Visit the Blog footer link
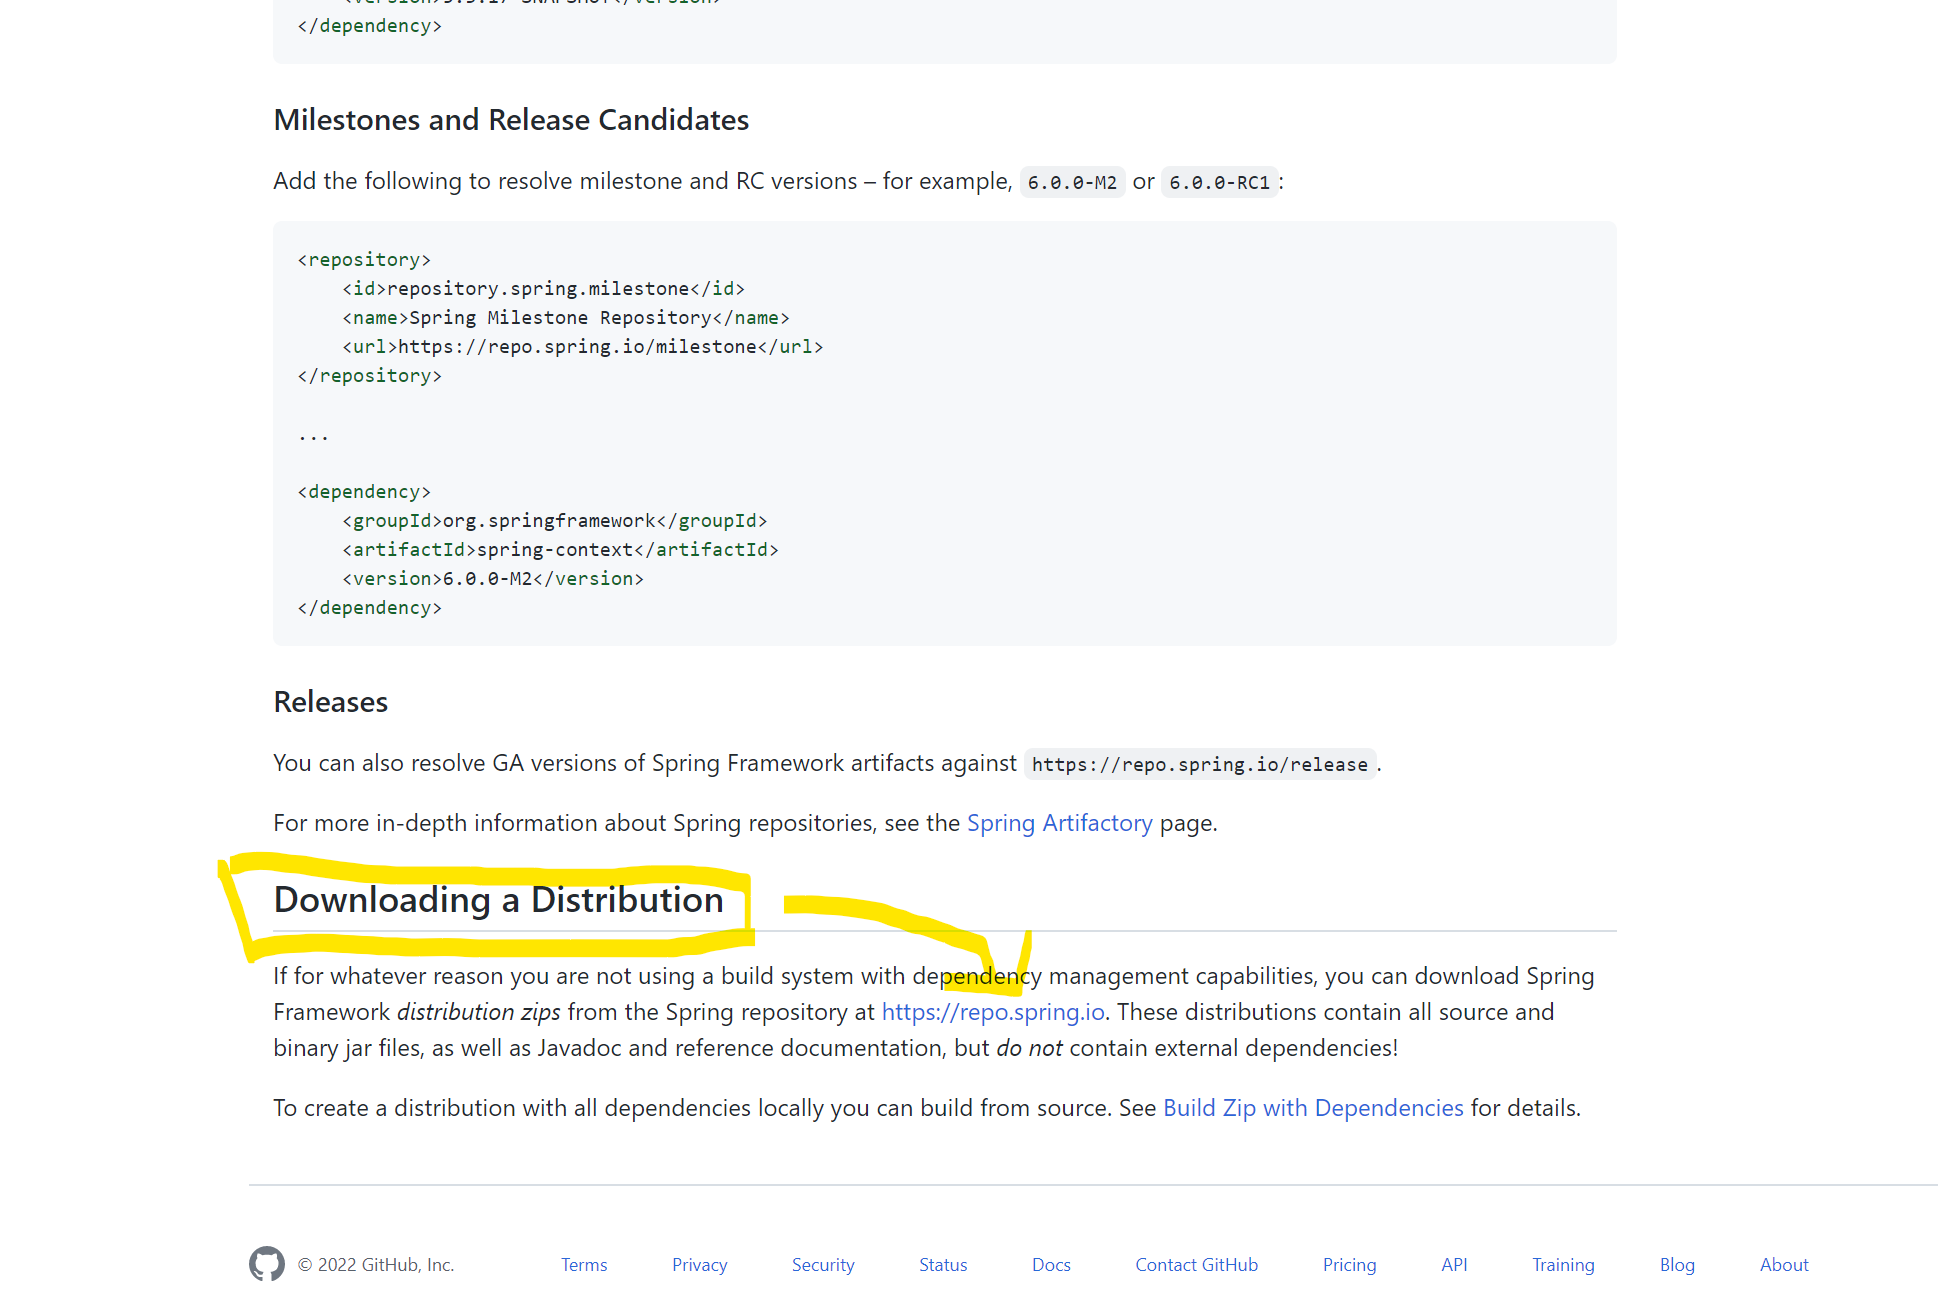The width and height of the screenshot is (1938, 1314). pos(1676,1265)
